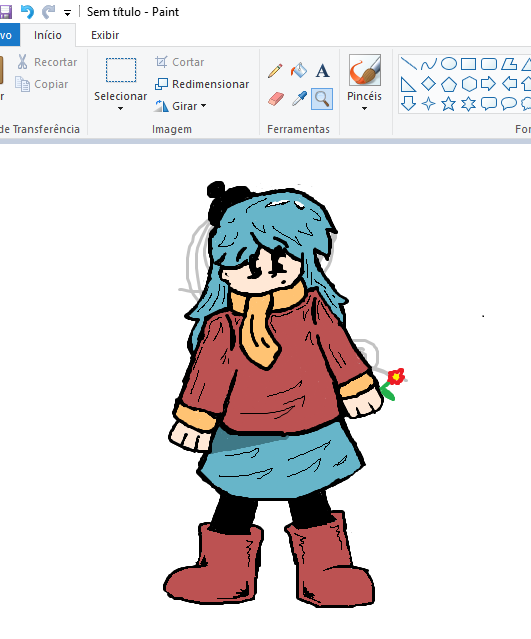Image resolution: width=531 pixels, height=639 pixels.
Task: Click the Save icon in quick access toolbar
Action: click(x=5, y=12)
